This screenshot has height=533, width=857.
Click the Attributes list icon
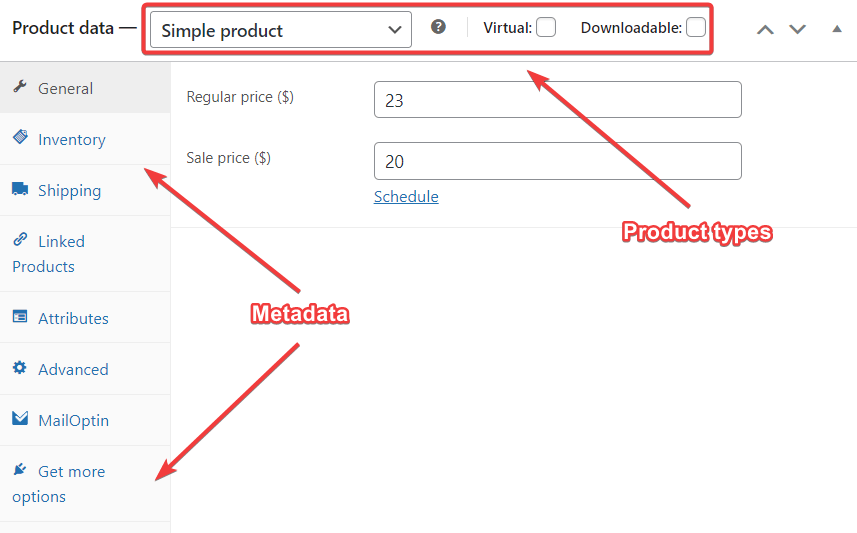coord(20,317)
